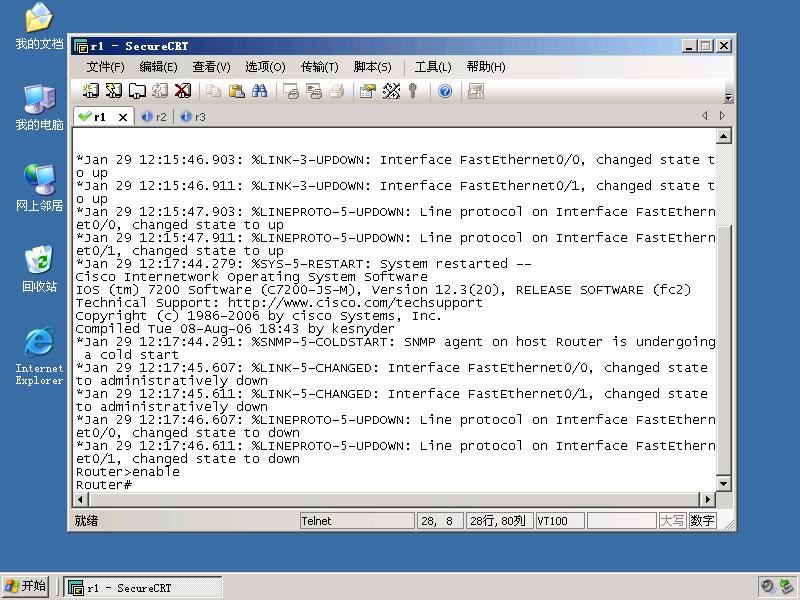800x600 pixels.
Task: Click the 大写 caps lock indicator
Action: click(x=672, y=521)
